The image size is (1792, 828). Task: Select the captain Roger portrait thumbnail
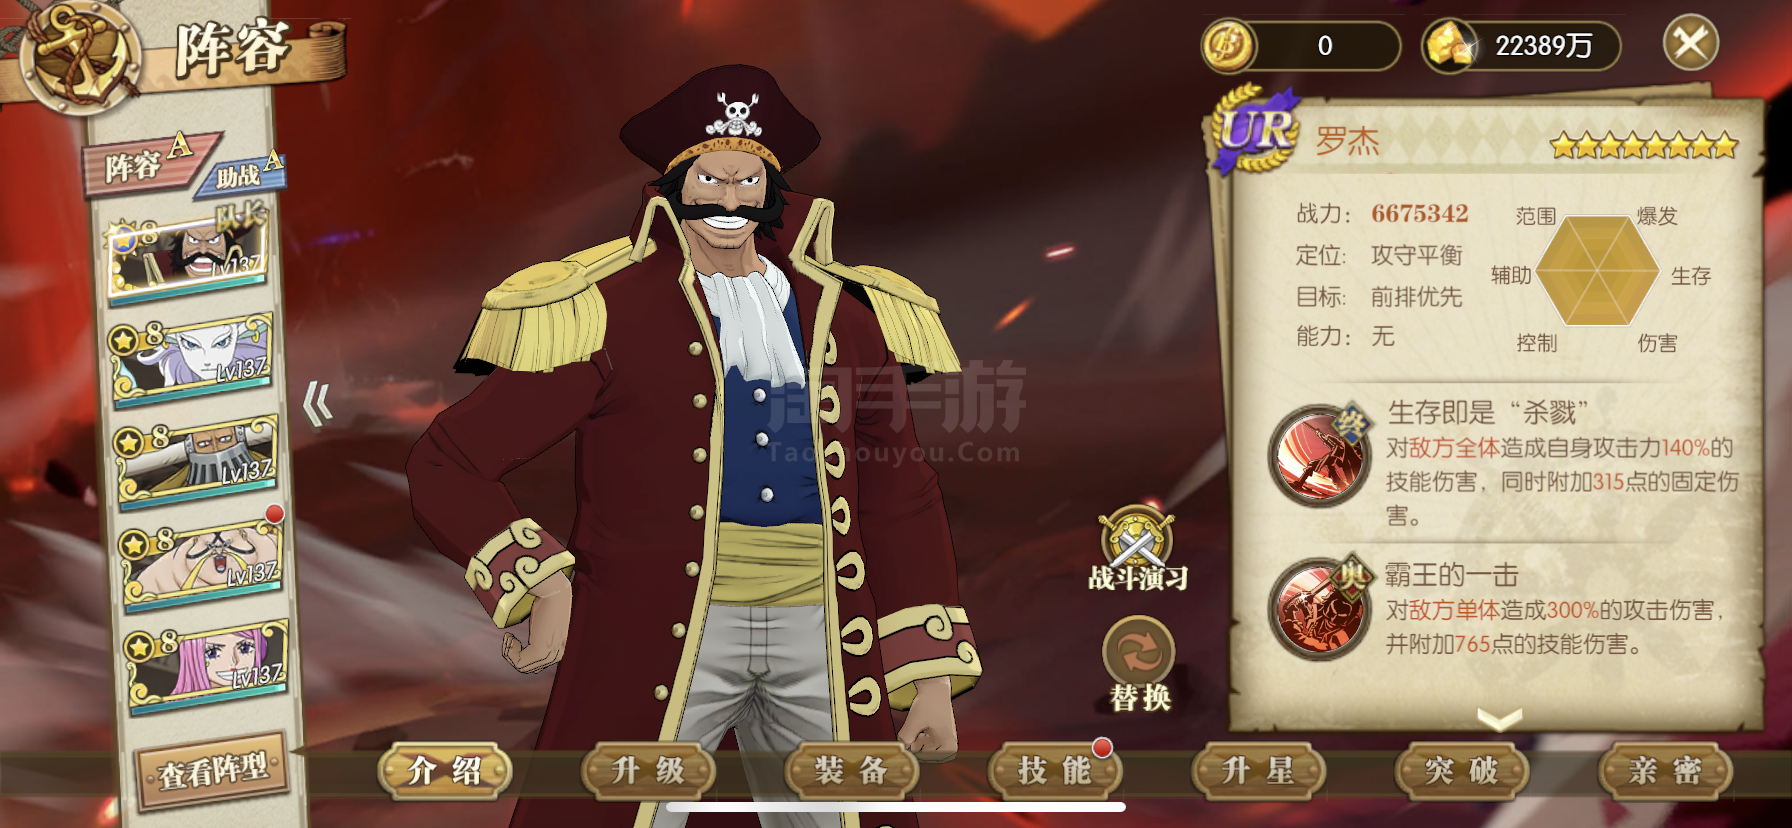[188, 255]
